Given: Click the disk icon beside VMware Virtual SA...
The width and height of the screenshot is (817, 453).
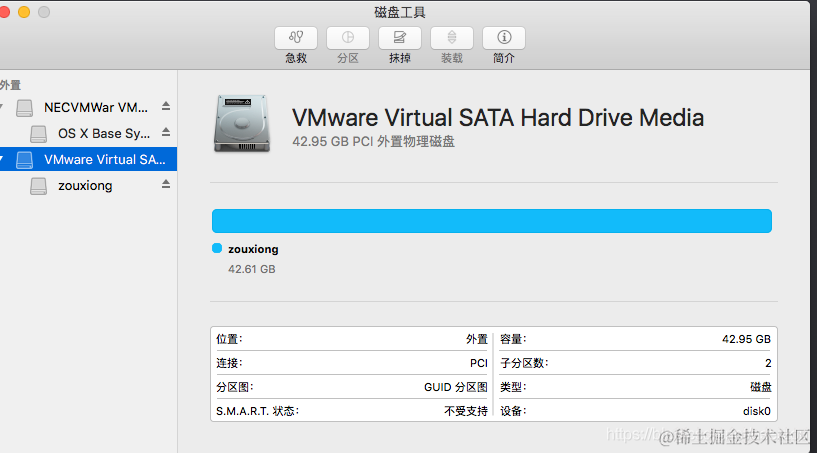Looking at the screenshot, I should tap(24, 160).
